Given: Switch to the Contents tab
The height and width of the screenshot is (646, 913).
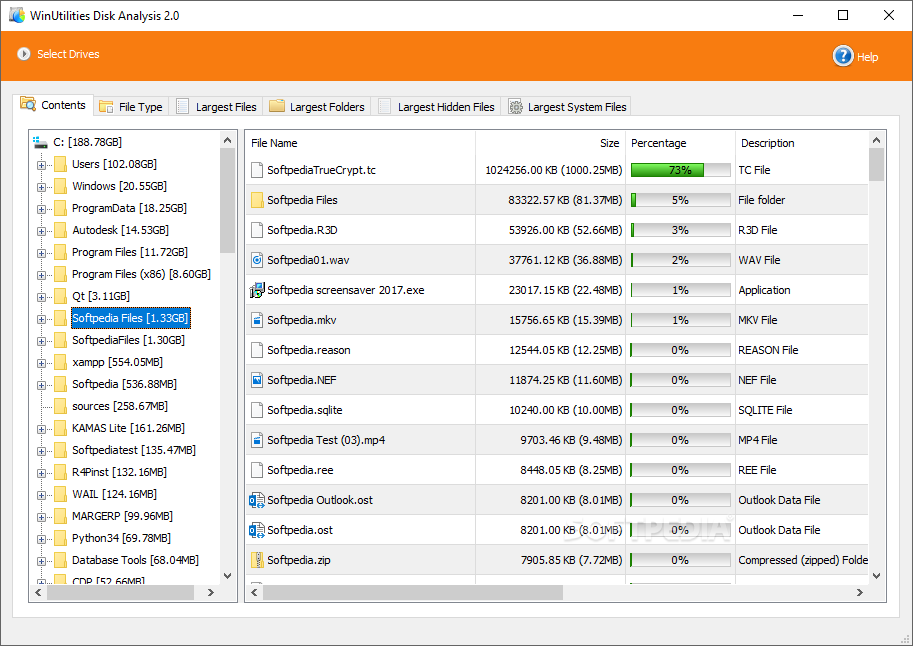Looking at the screenshot, I should [53, 105].
